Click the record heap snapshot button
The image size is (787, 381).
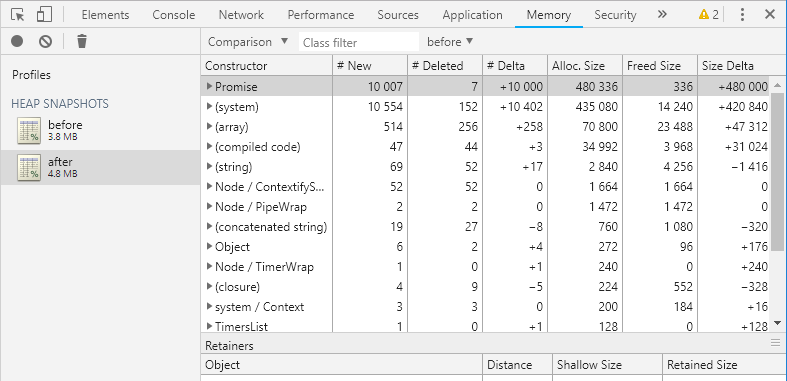tap(17, 41)
